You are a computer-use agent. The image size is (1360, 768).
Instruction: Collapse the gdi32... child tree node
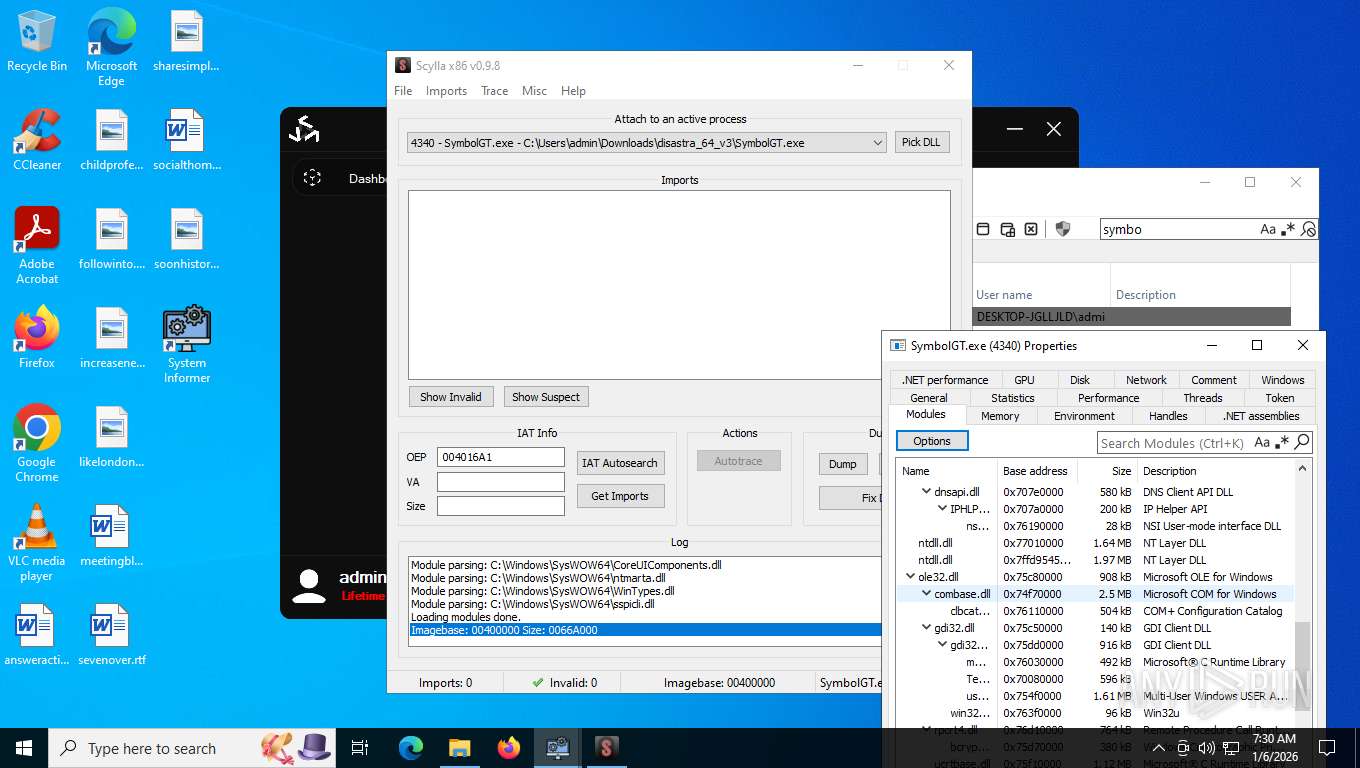coord(942,645)
